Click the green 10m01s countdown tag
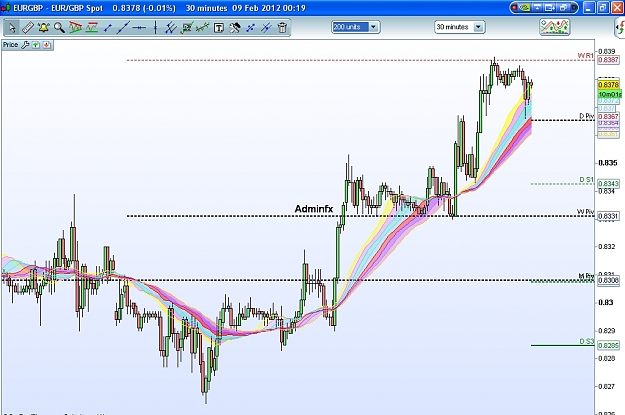The image size is (625, 415). point(609,94)
